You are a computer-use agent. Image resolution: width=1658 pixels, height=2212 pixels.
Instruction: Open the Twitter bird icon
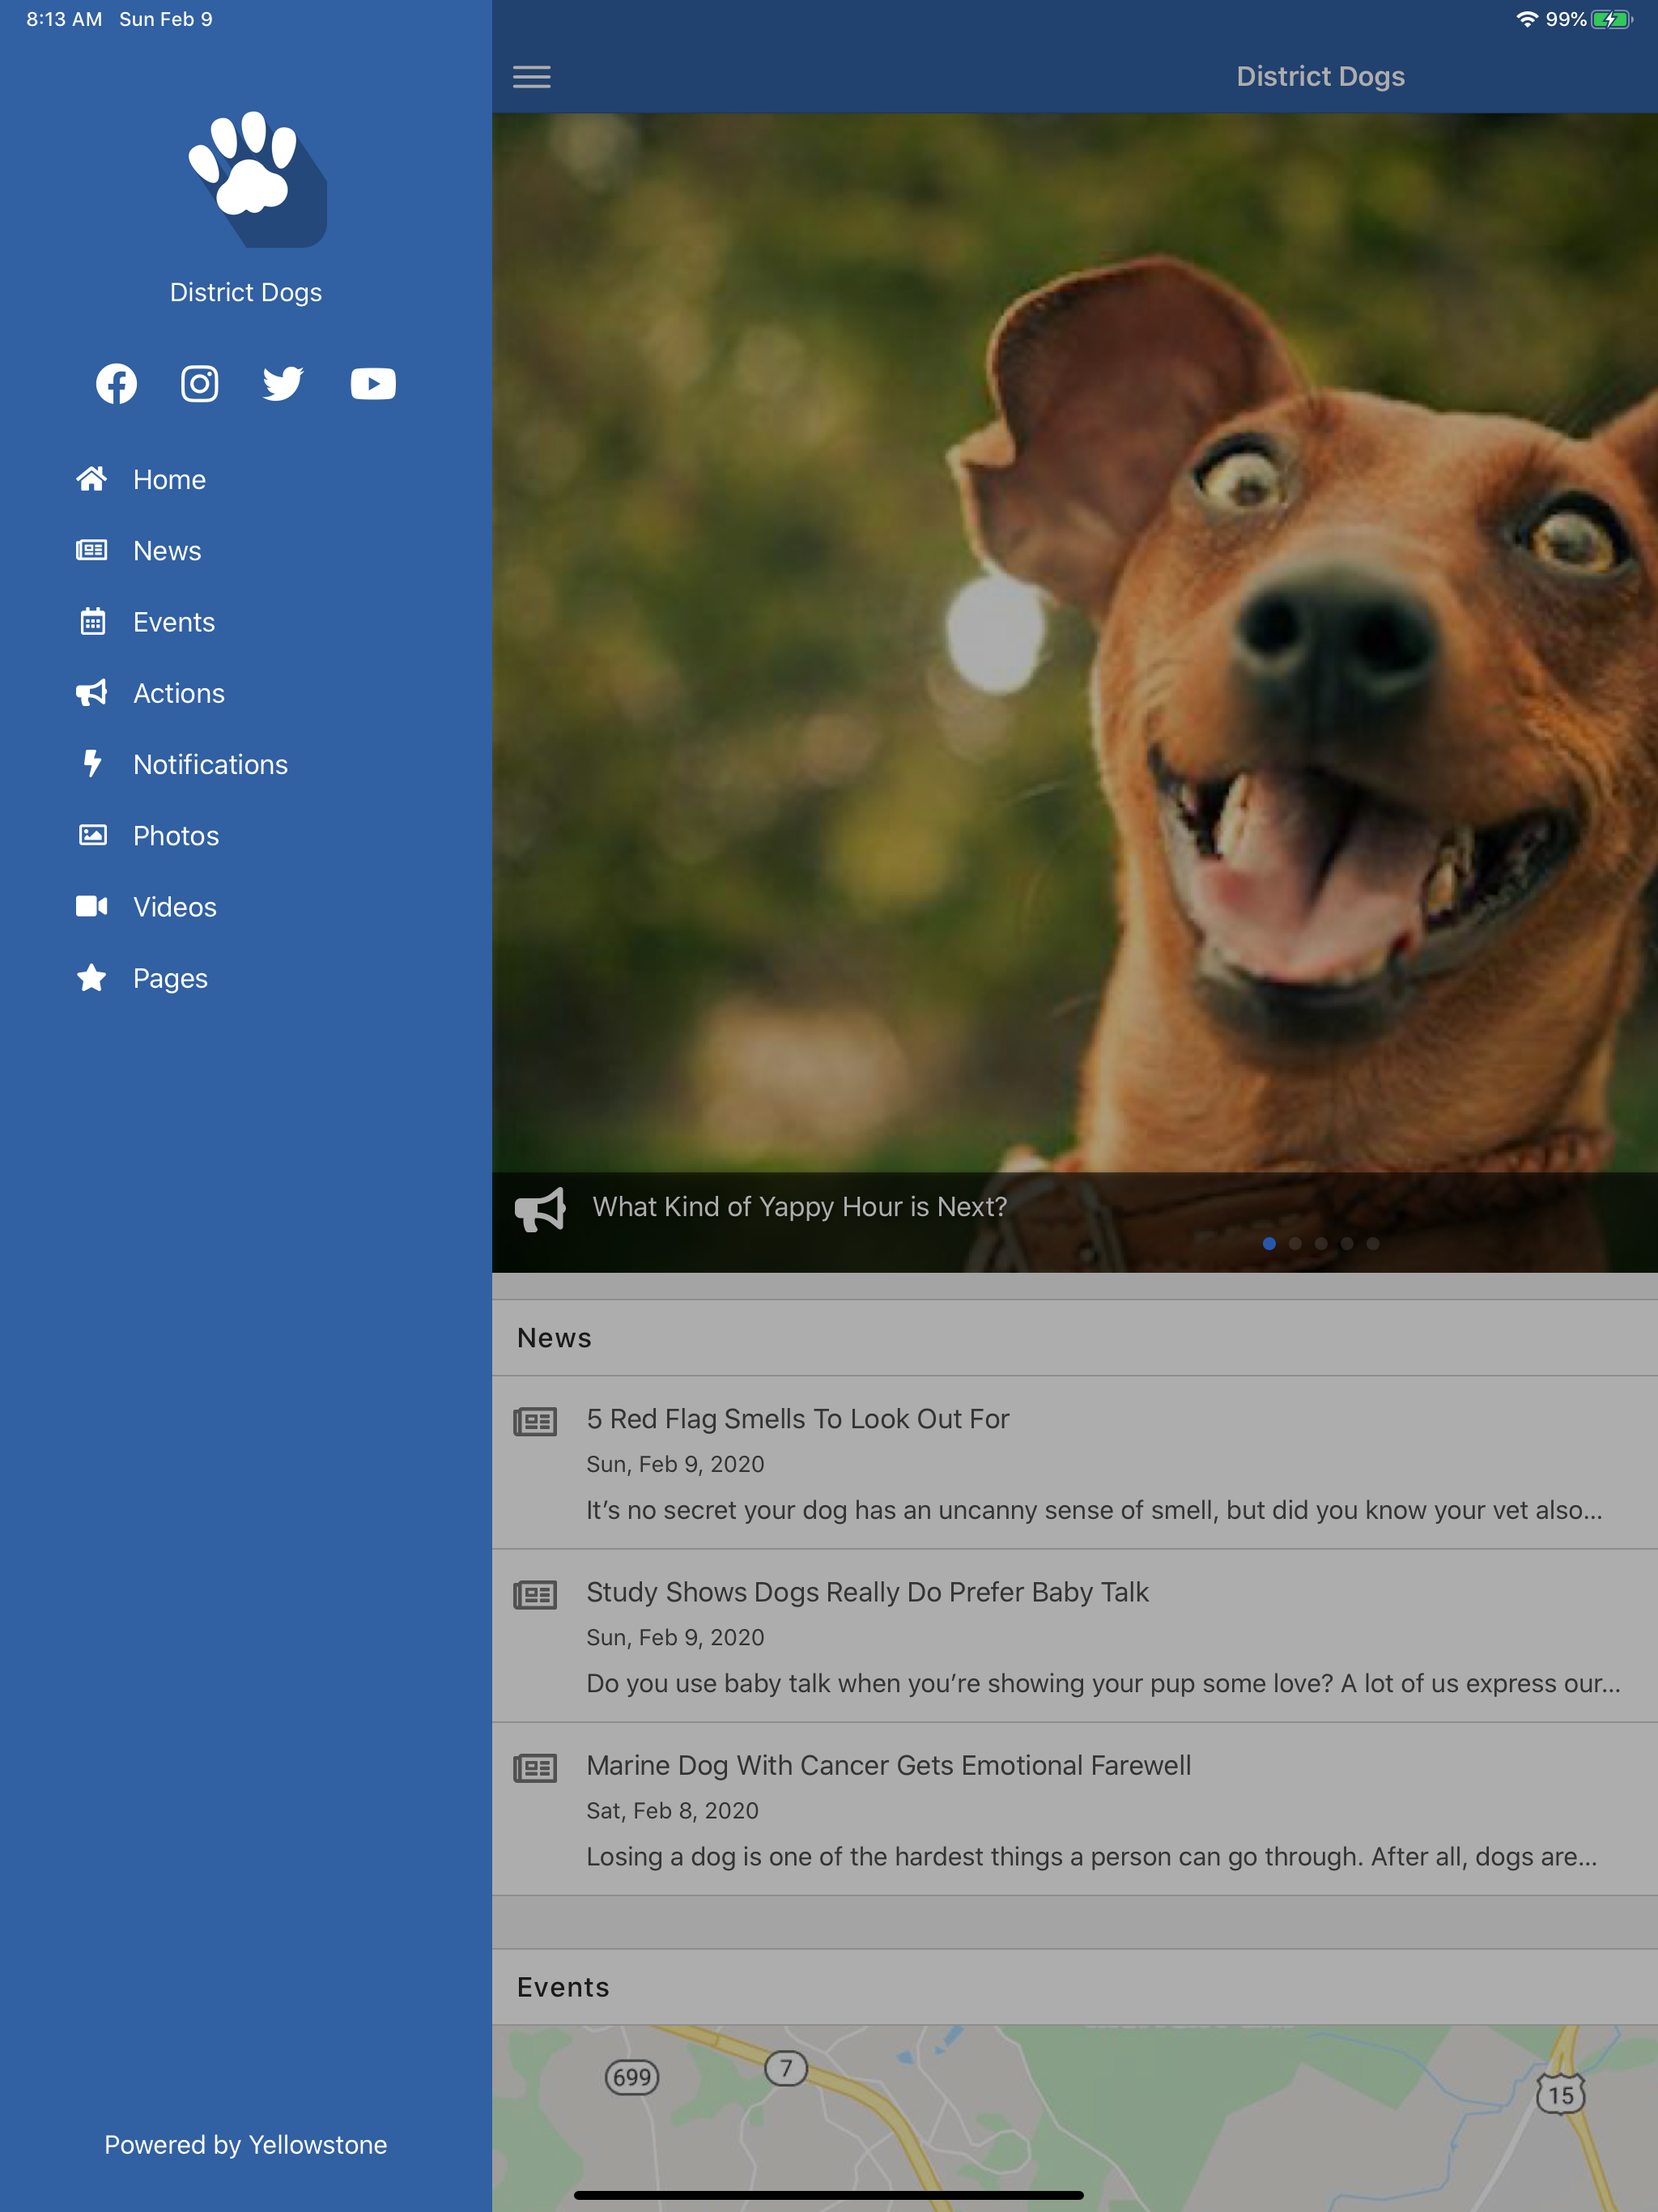(283, 384)
